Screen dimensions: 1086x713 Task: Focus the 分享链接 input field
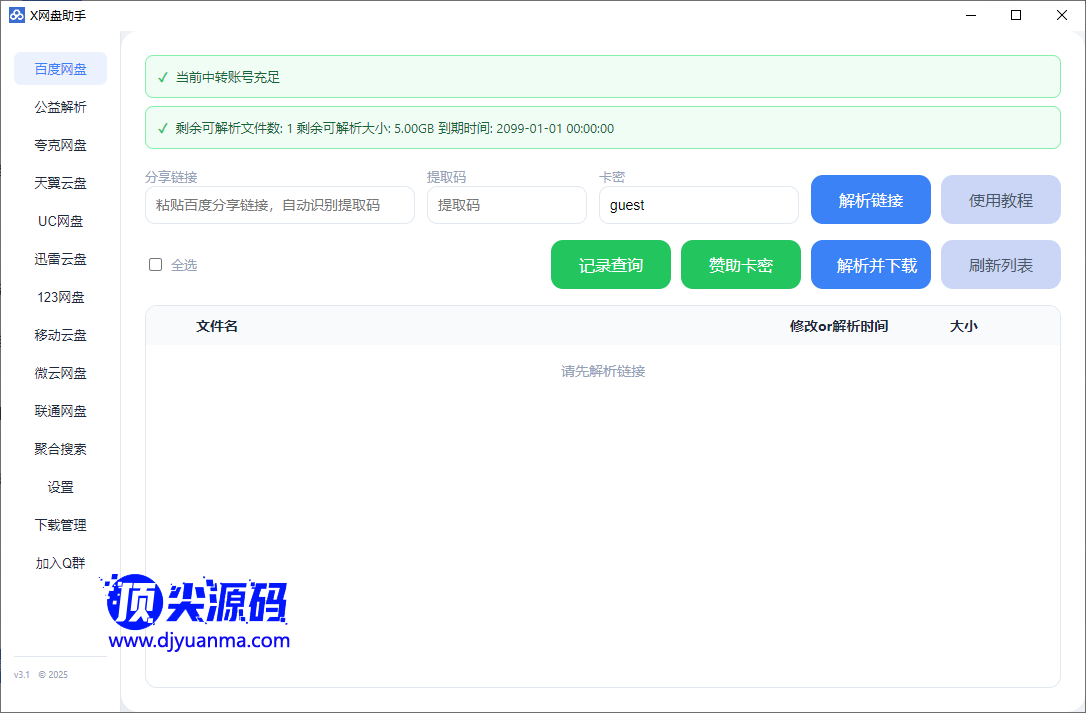279,205
